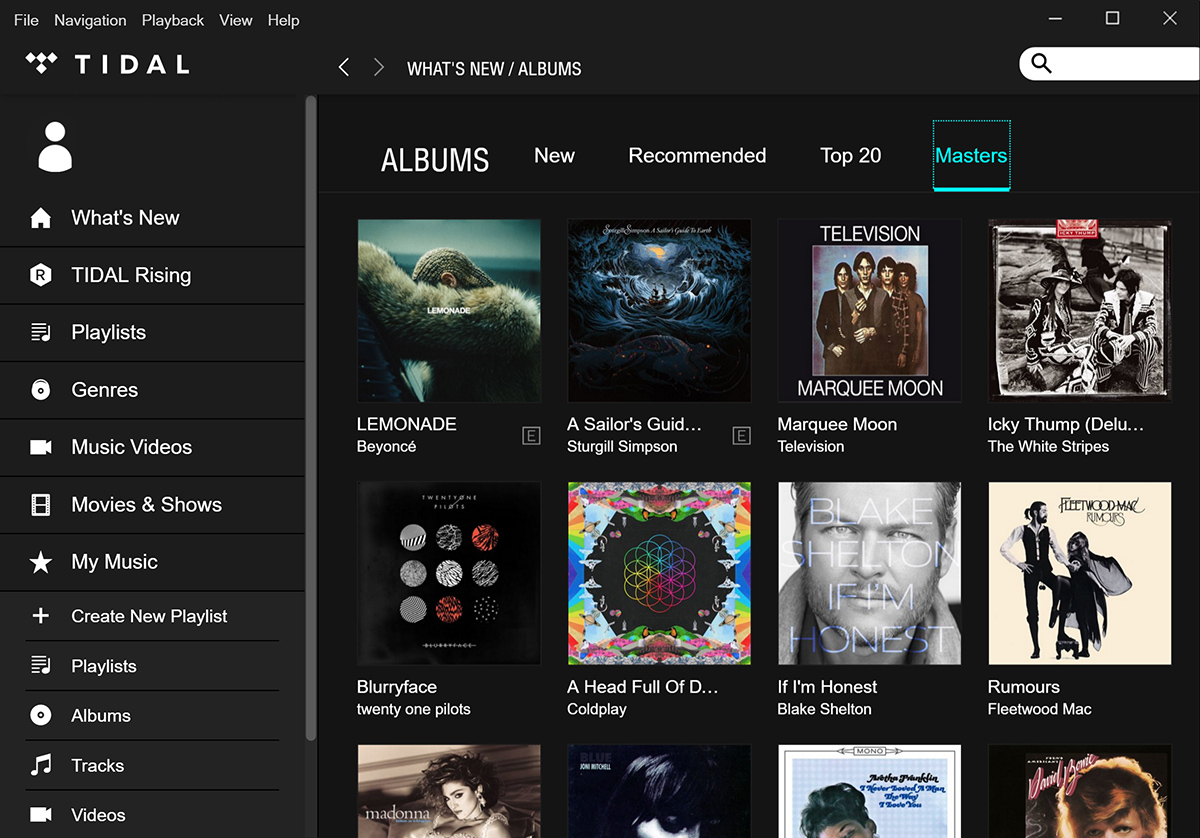Open the Help menu

click(284, 20)
